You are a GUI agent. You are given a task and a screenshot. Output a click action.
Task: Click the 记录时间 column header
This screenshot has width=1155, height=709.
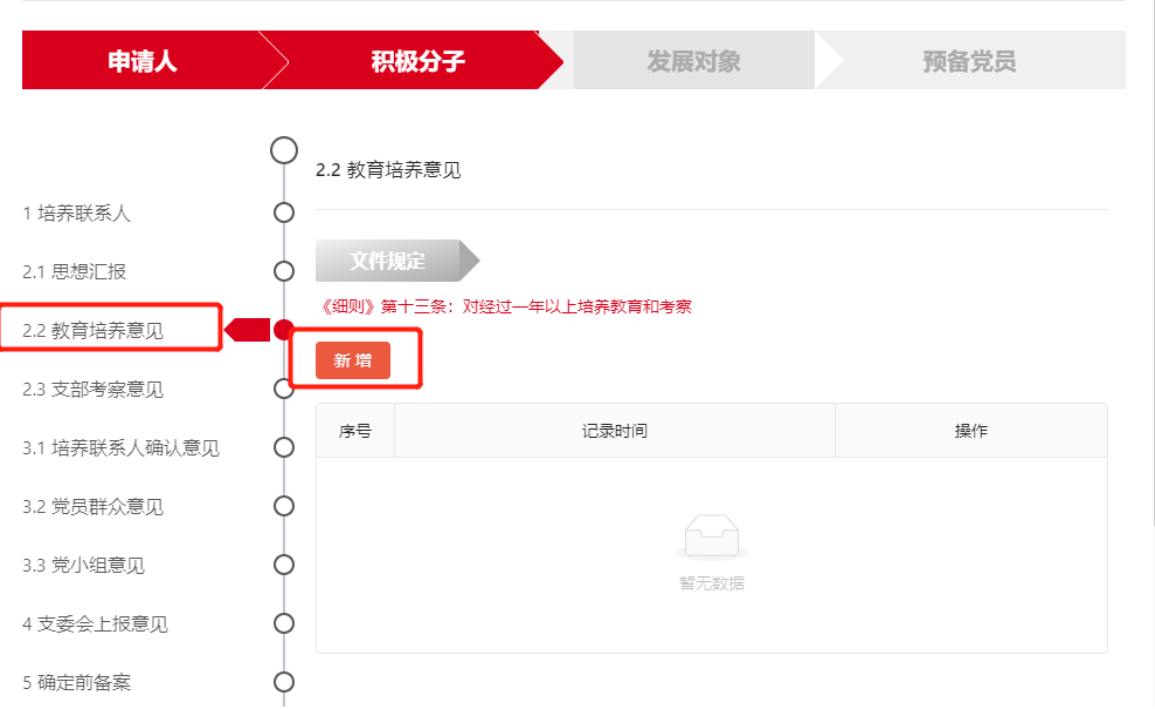point(615,431)
